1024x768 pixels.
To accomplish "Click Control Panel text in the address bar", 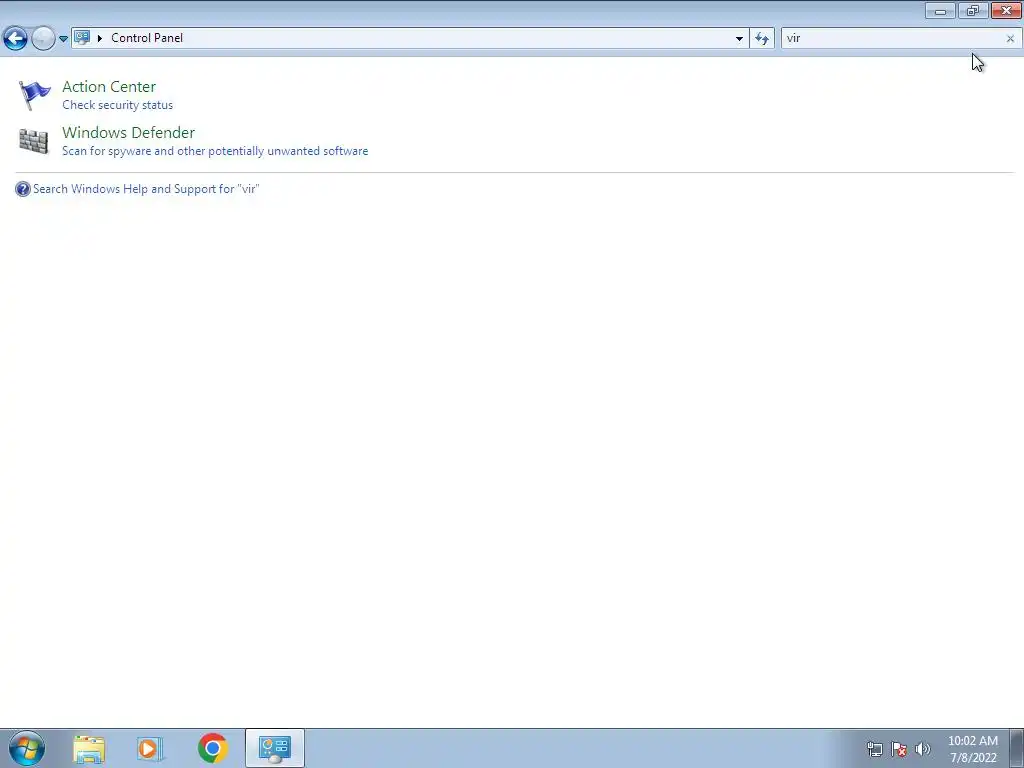I will 147,38.
